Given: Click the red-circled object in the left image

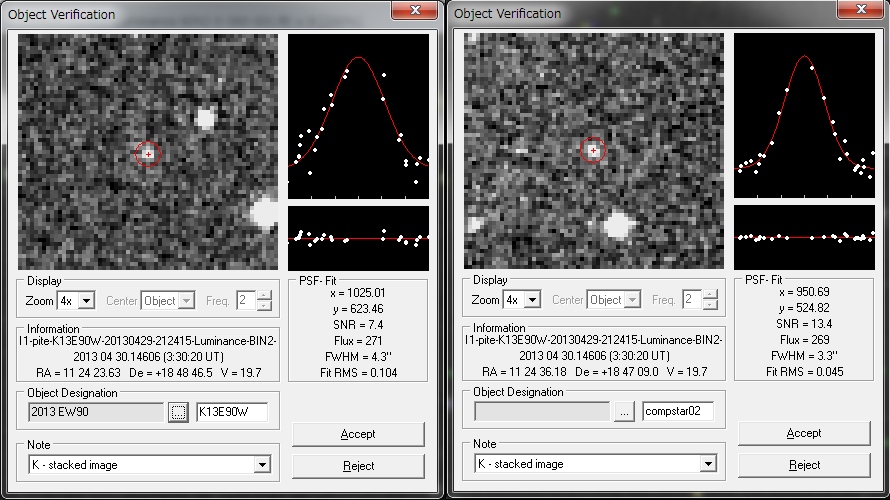Looking at the screenshot, I should [148, 154].
